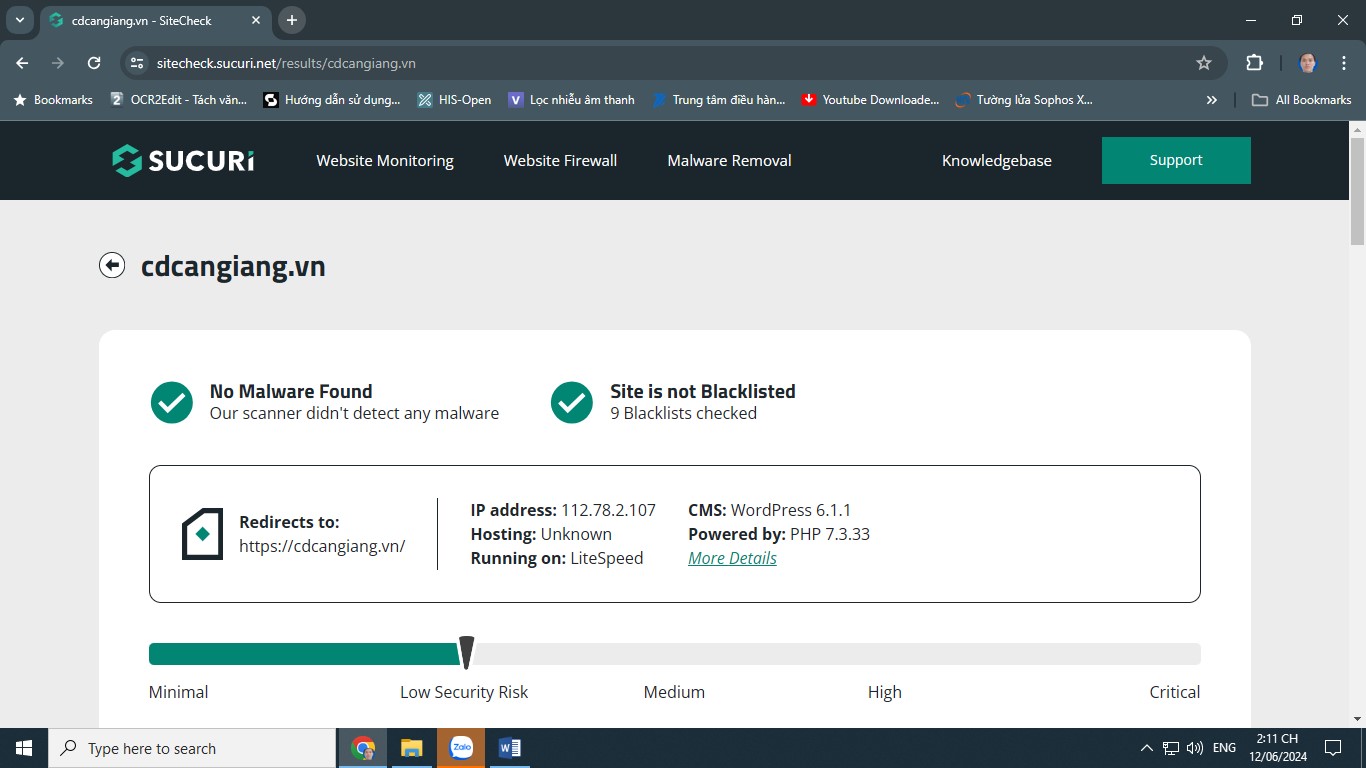Screen dimensions: 1366x768
Task: Open the Chrome profile avatar
Action: 1308,63
